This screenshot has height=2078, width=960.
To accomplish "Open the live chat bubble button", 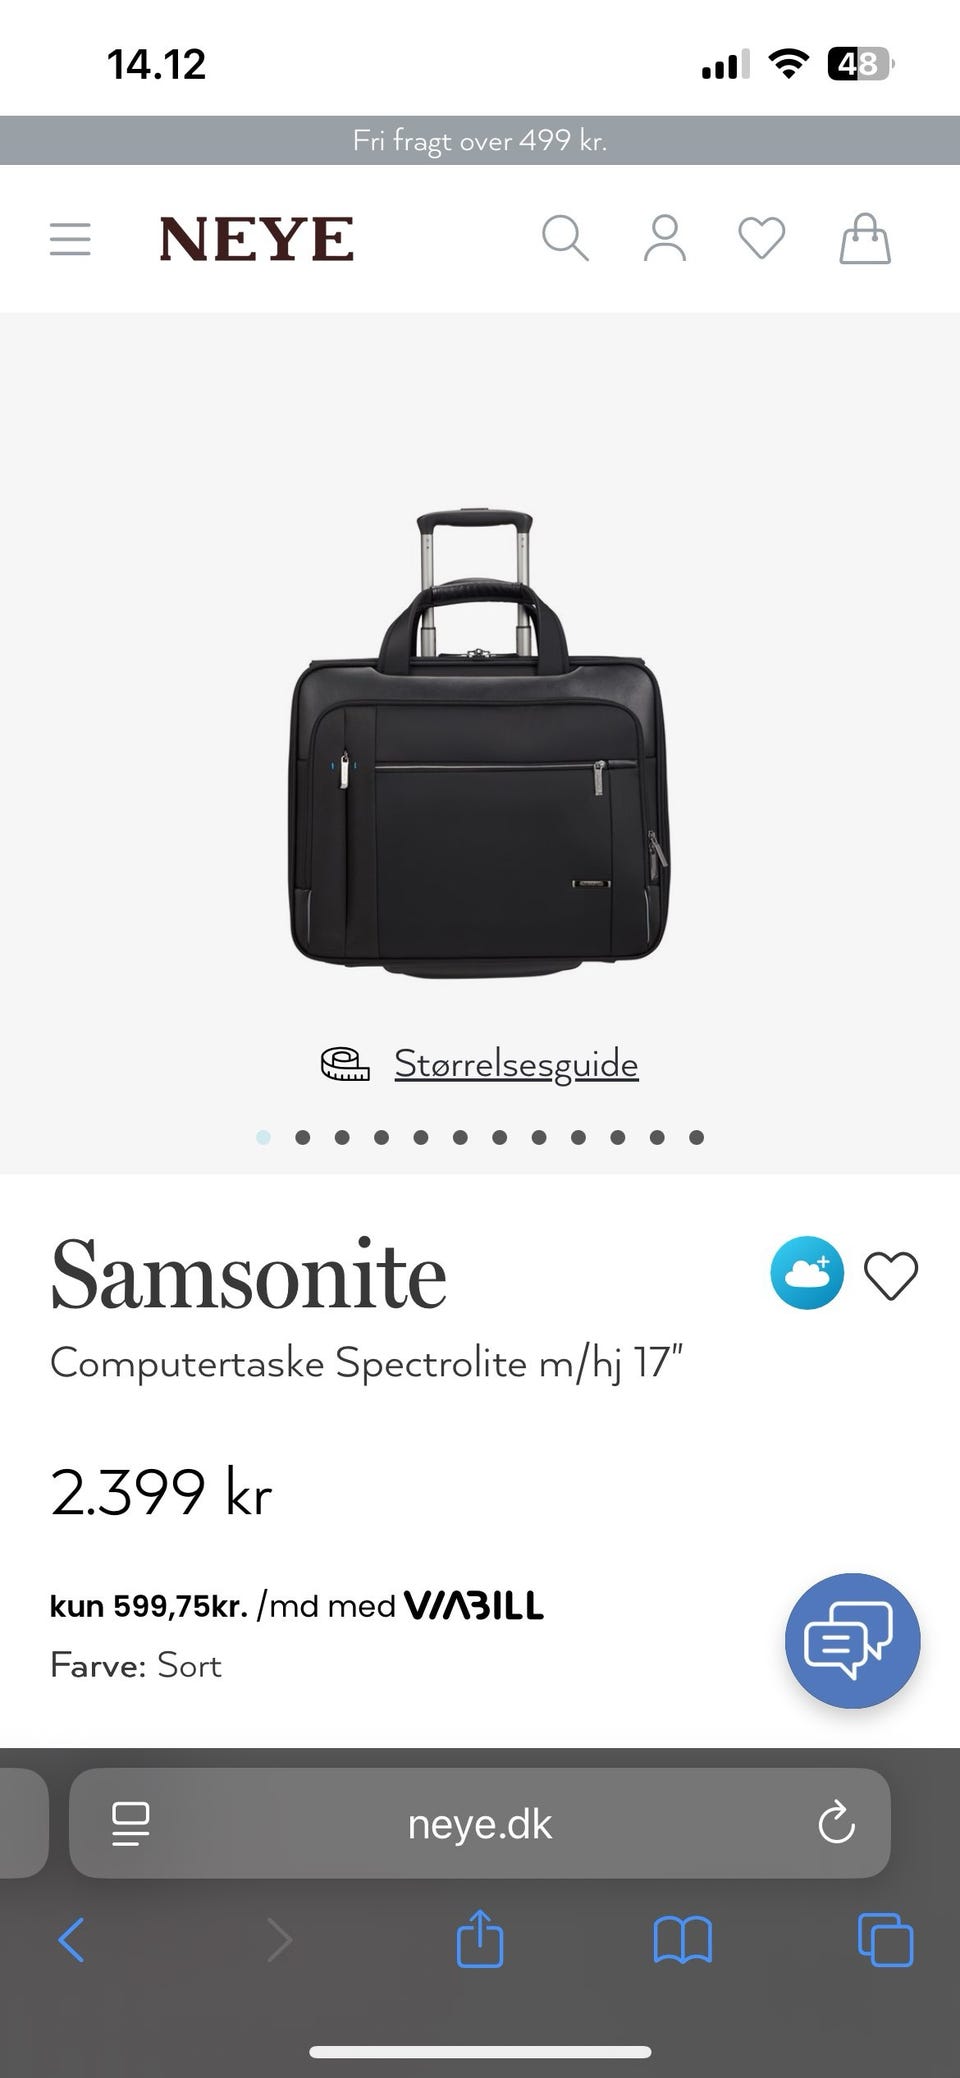I will 852,1641.
